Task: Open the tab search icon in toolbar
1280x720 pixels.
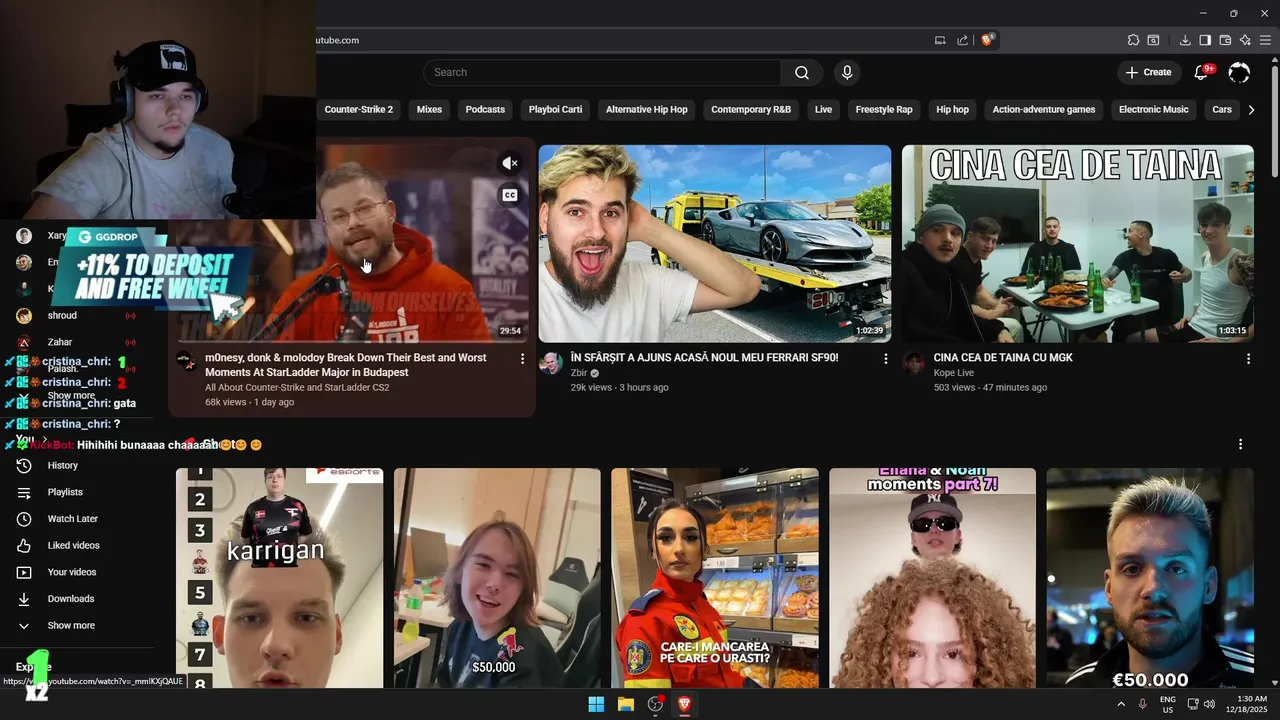Action: (x=1153, y=40)
